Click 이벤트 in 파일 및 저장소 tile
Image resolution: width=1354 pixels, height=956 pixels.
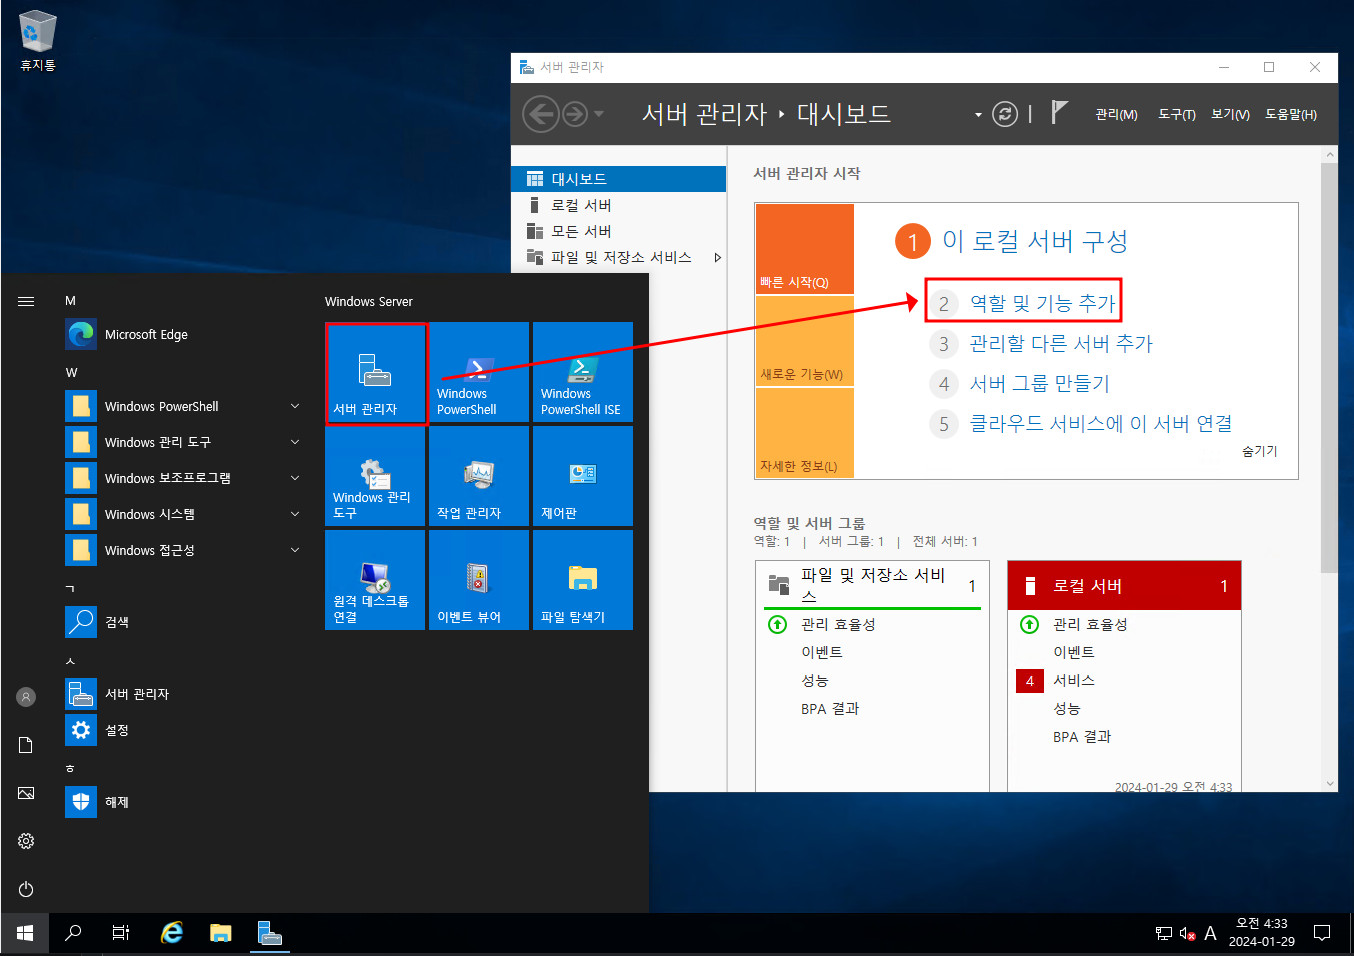click(x=822, y=652)
